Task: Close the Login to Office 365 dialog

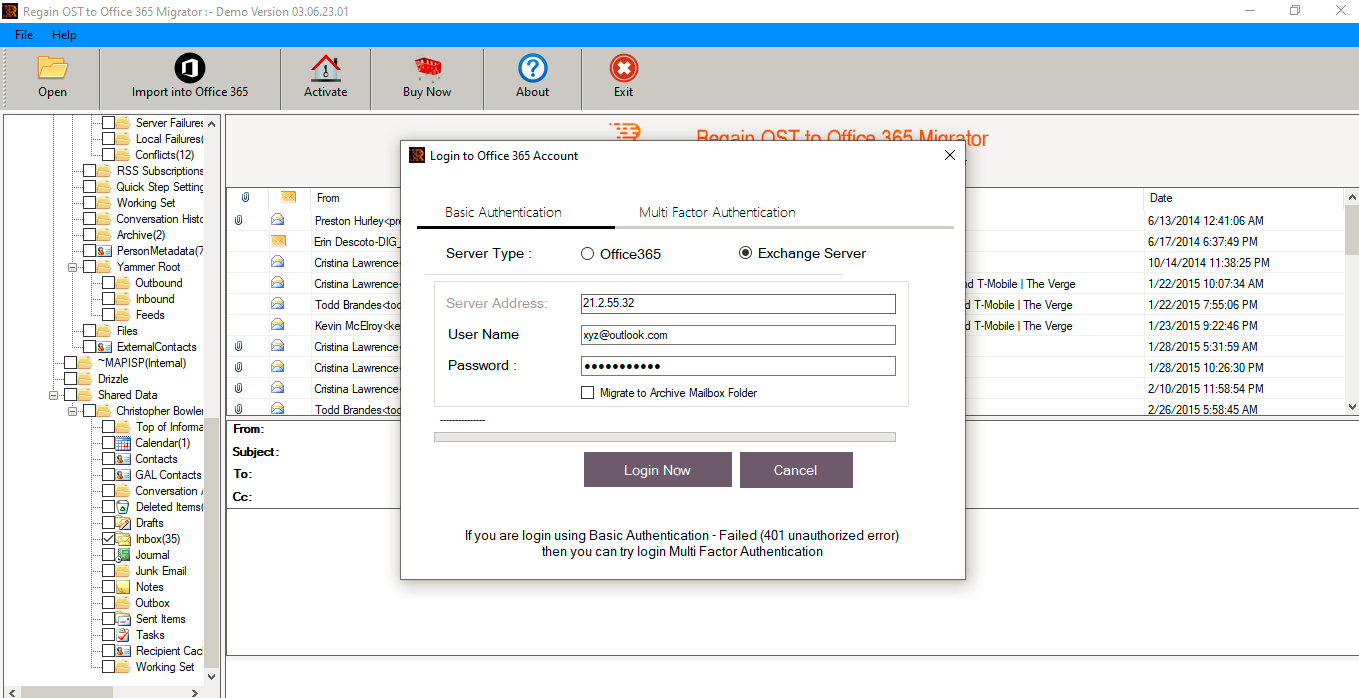Action: 950,155
